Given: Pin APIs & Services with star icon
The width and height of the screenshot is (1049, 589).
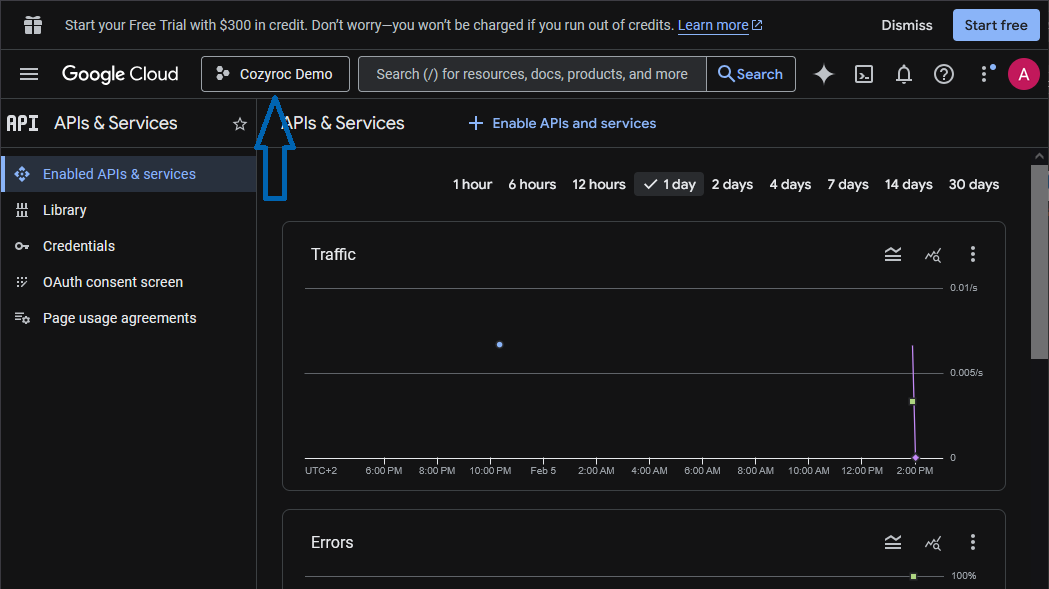Looking at the screenshot, I should (240, 124).
